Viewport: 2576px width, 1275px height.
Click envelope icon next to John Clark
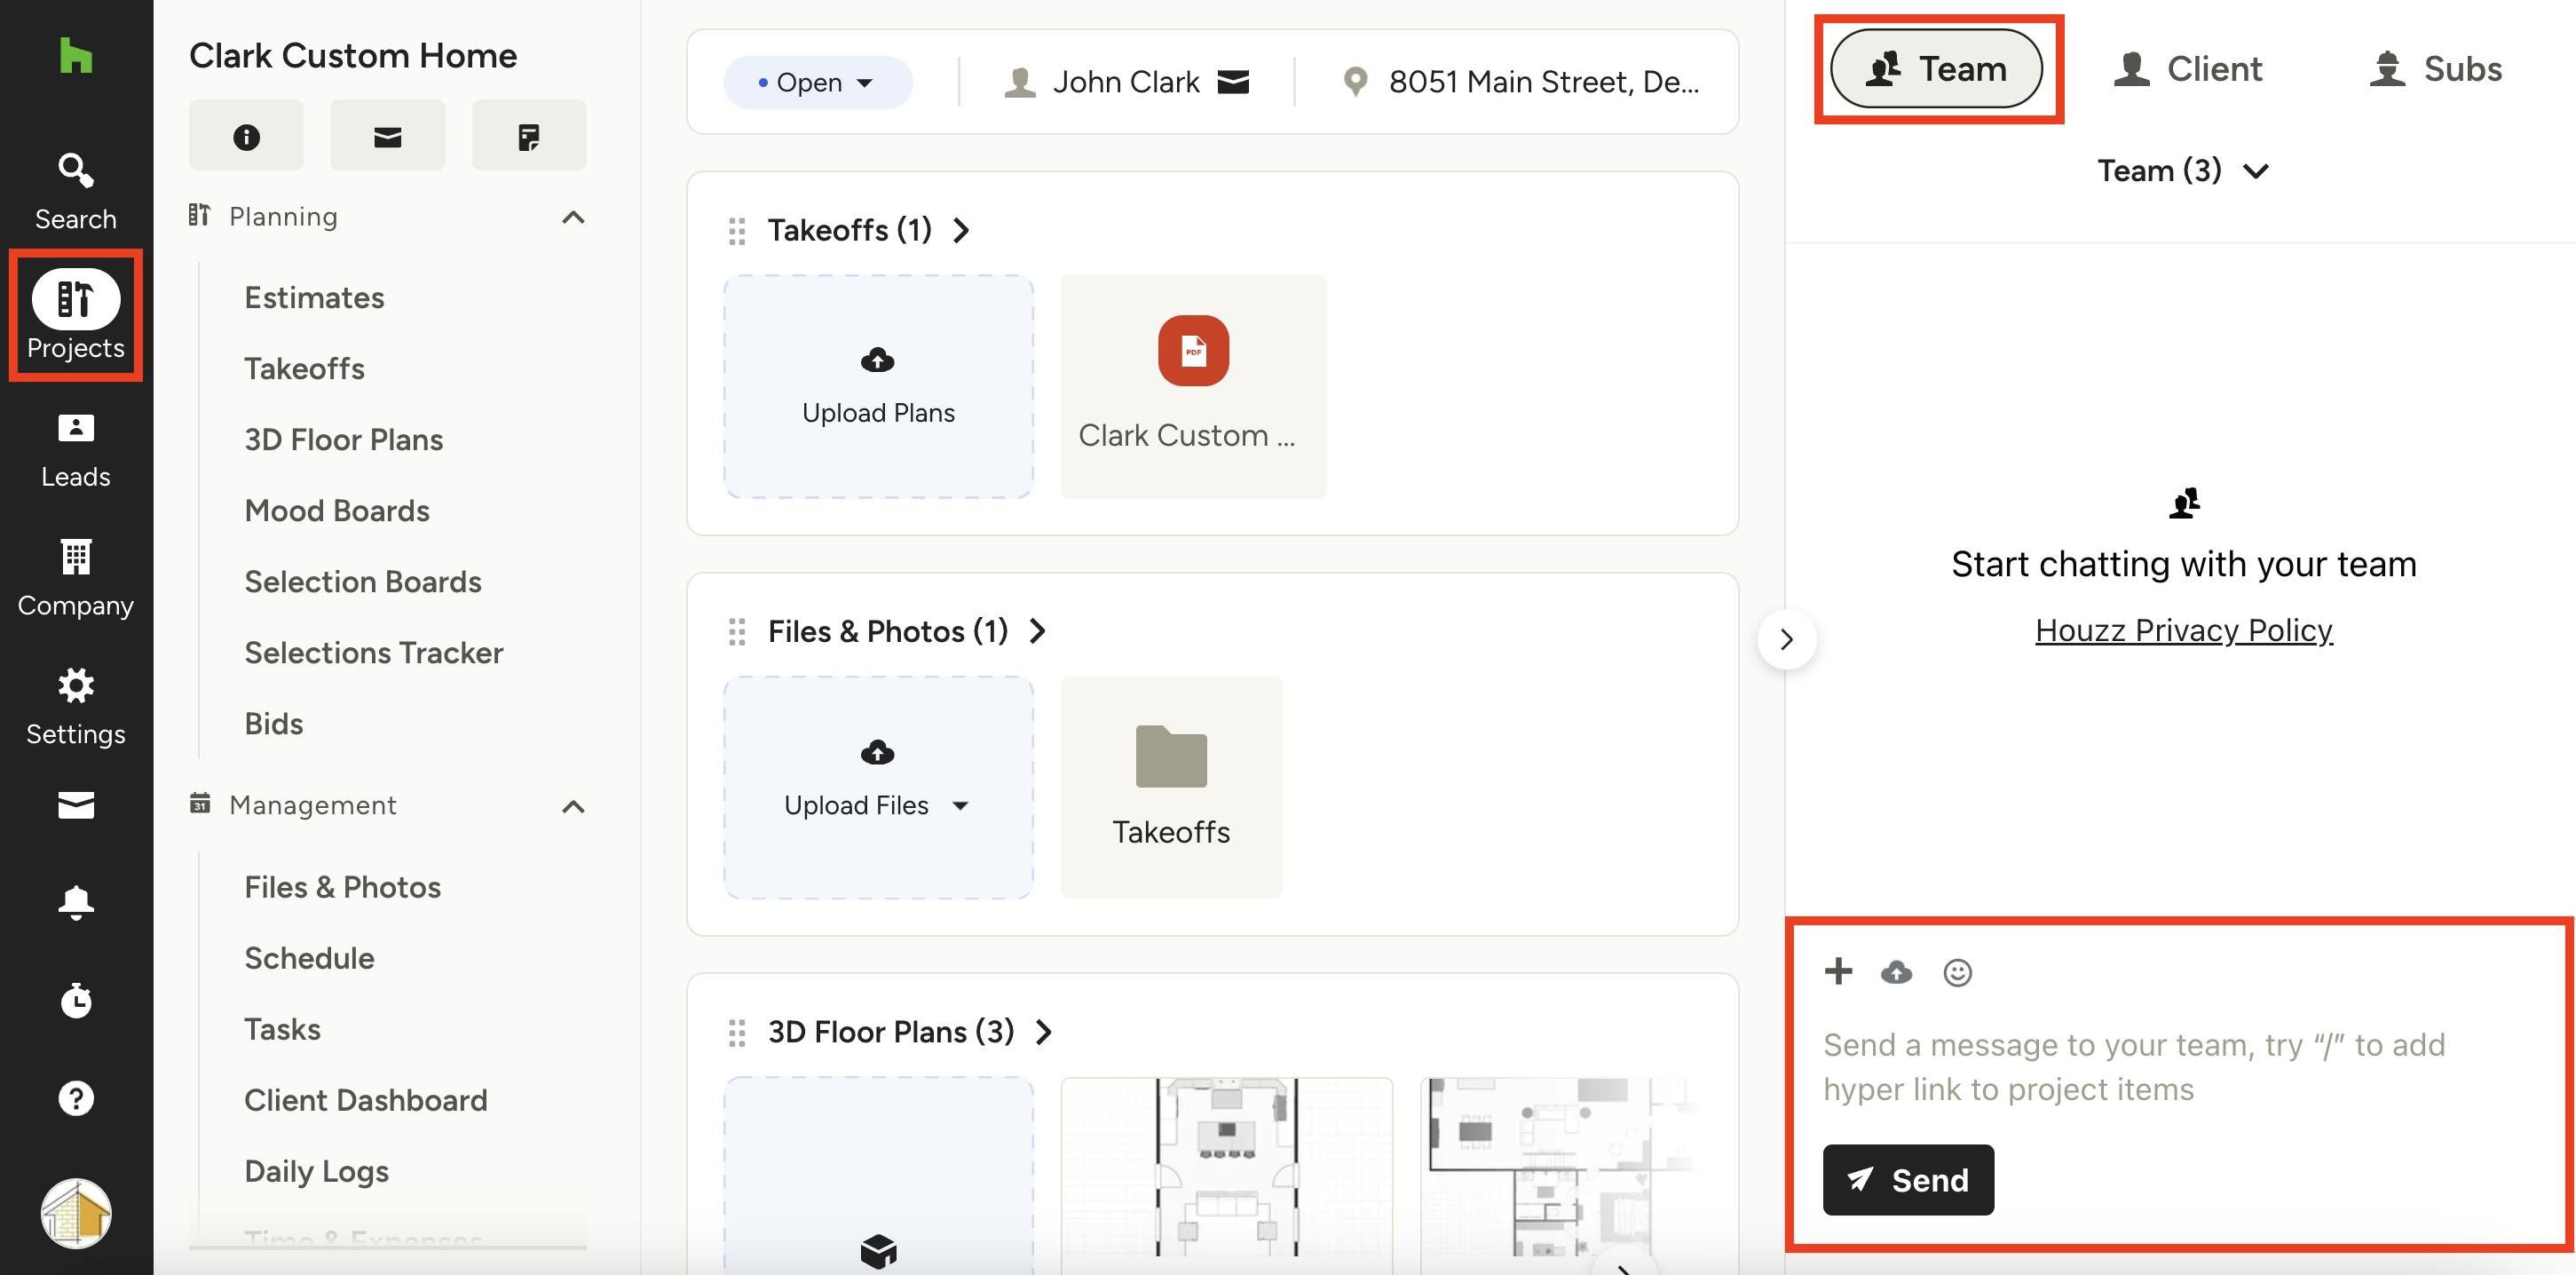[1233, 81]
